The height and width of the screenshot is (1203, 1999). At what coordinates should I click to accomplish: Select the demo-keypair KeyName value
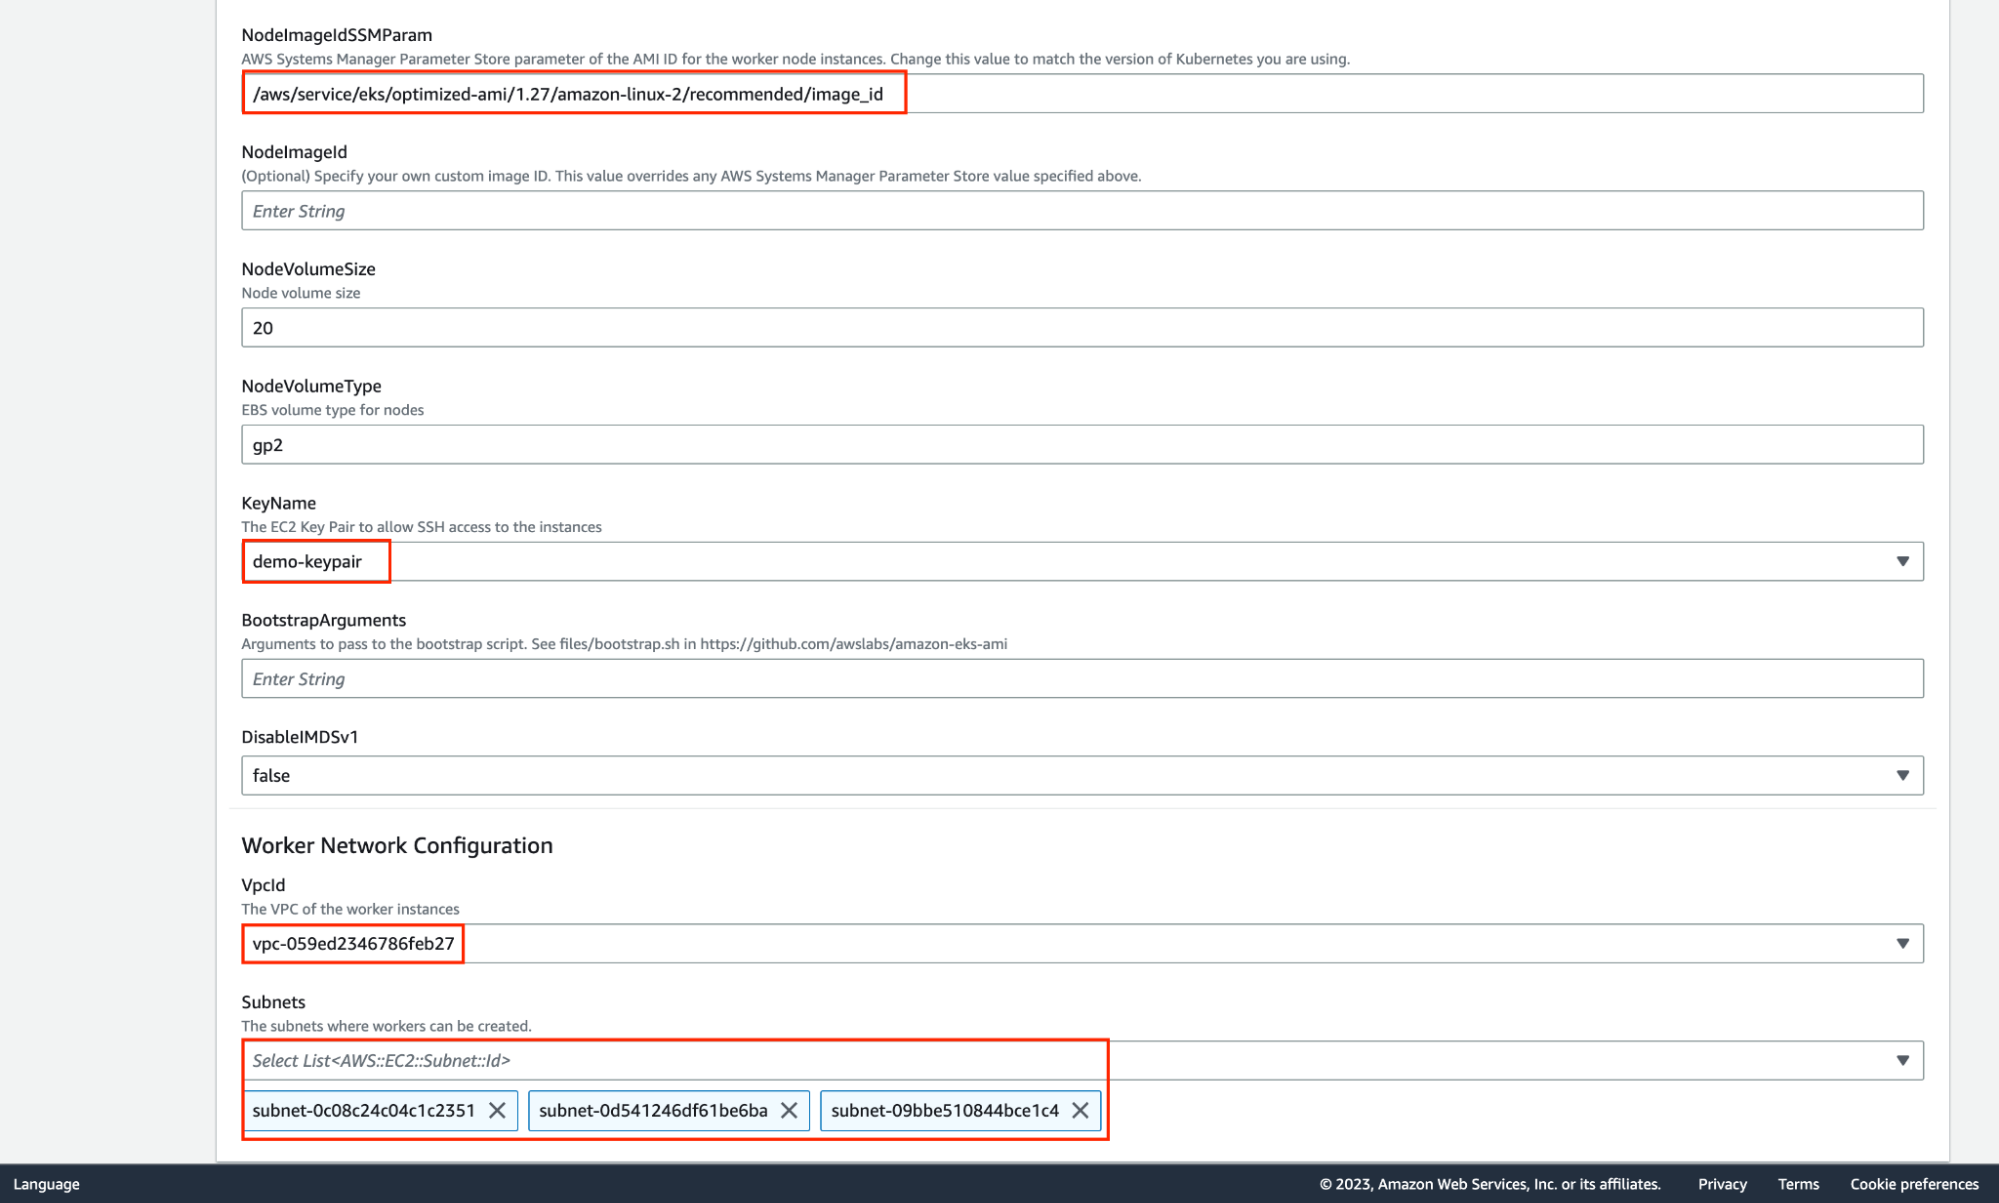(308, 561)
